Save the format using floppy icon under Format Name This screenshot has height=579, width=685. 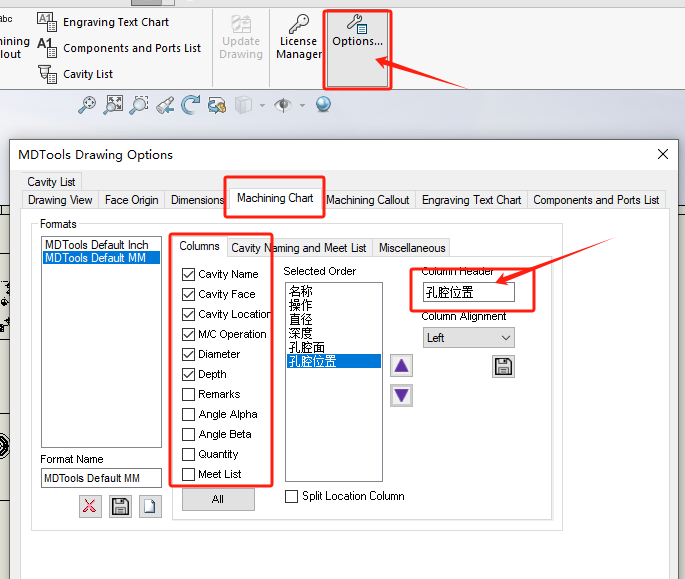(120, 506)
